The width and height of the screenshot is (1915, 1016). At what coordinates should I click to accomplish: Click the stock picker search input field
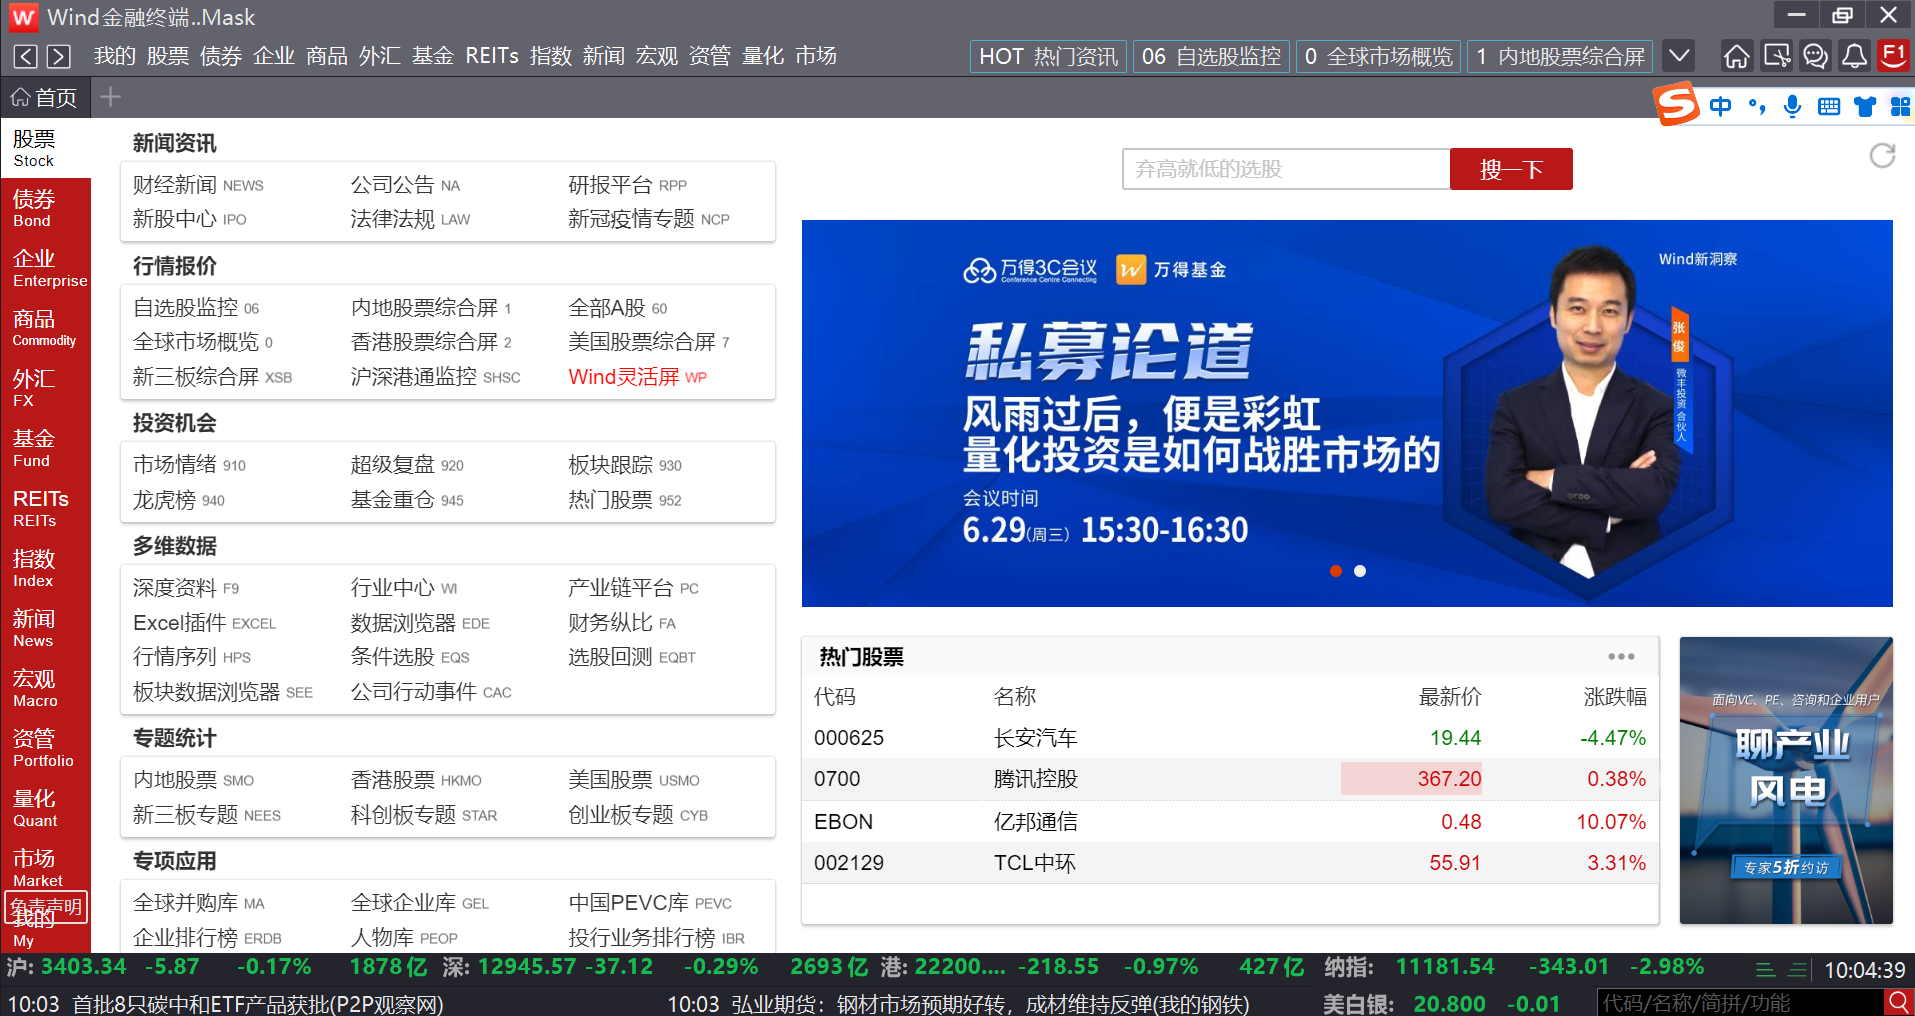[1286, 169]
